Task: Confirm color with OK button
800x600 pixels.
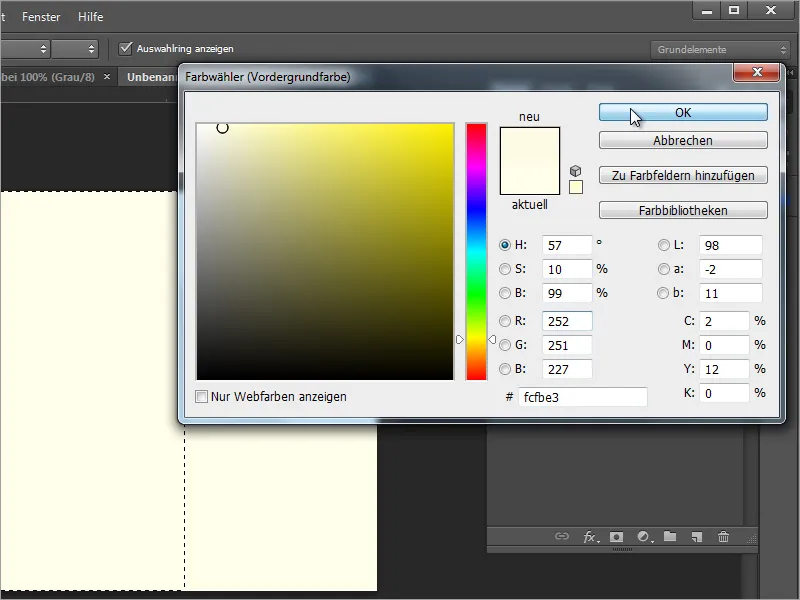Action: 683,112
